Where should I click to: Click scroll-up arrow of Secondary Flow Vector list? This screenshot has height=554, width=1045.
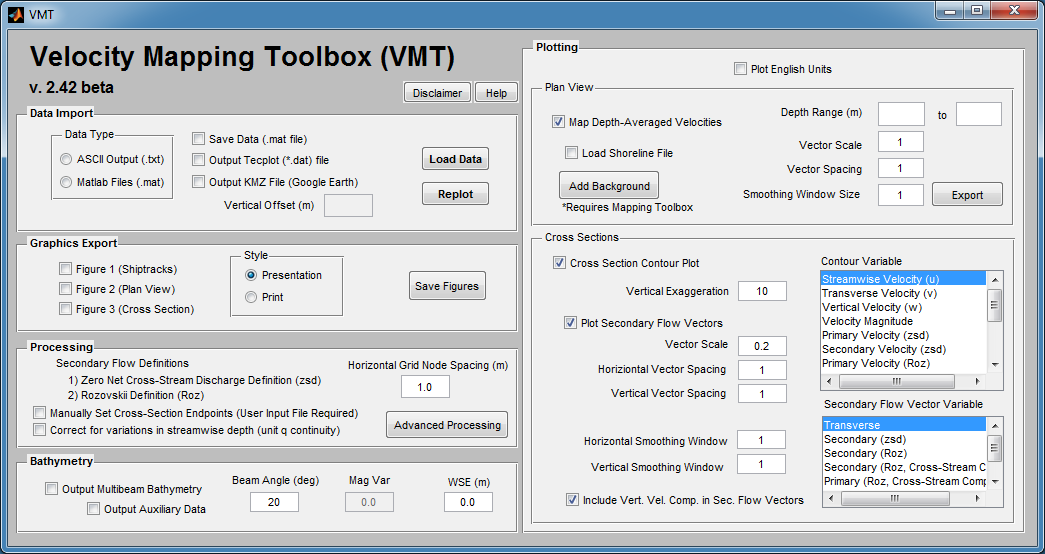(994, 425)
